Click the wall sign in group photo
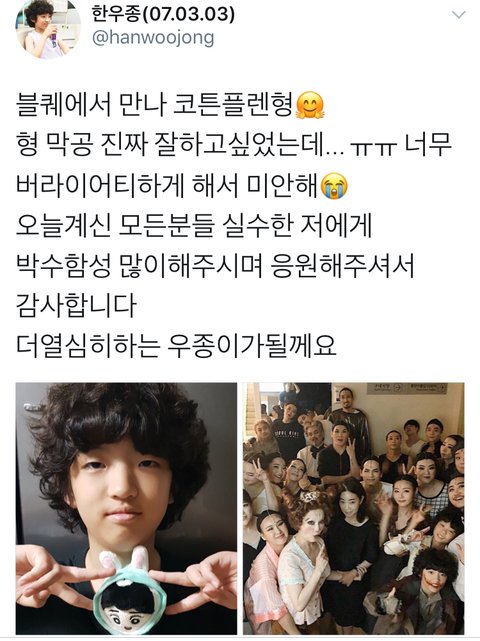Screen dimensions: 480x641 (x=405, y=388)
